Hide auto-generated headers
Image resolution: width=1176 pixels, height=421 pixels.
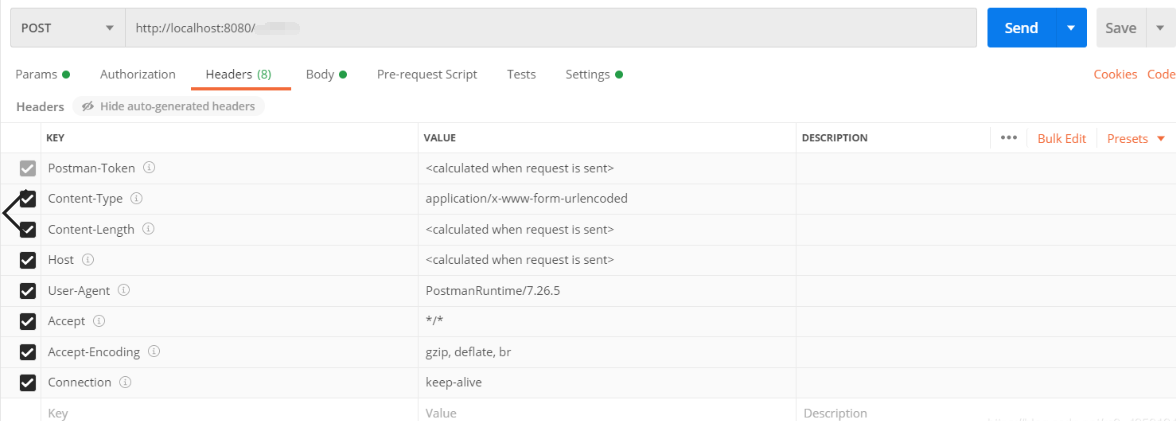pos(168,106)
